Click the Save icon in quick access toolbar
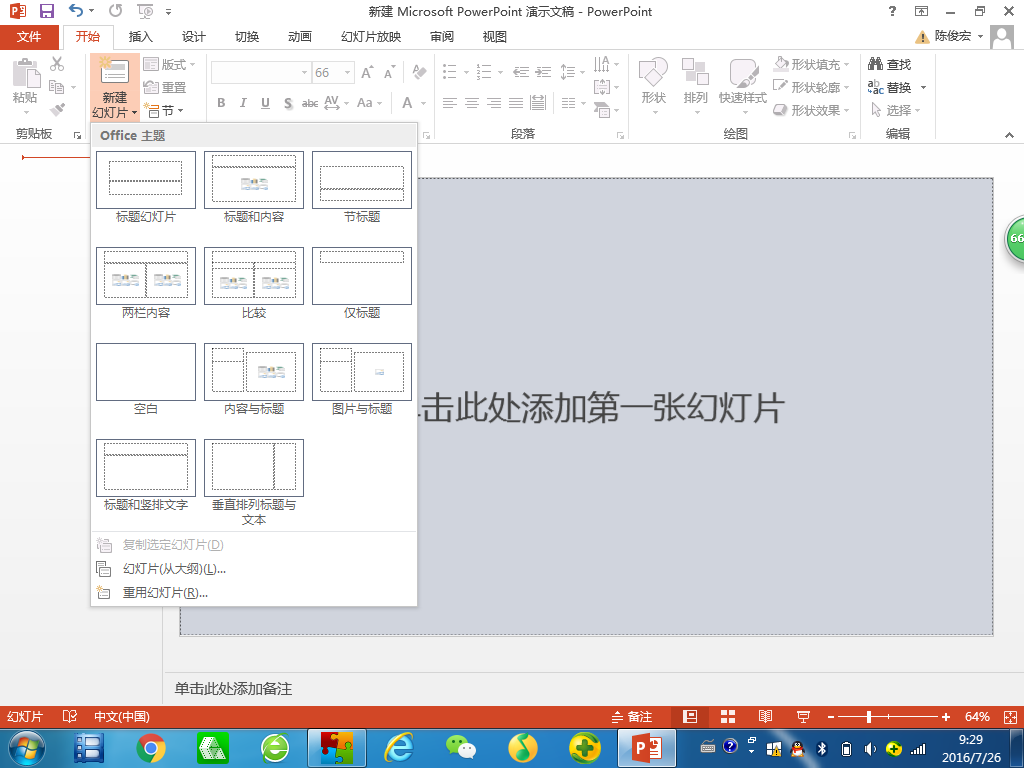1024x768 pixels. tap(46, 11)
